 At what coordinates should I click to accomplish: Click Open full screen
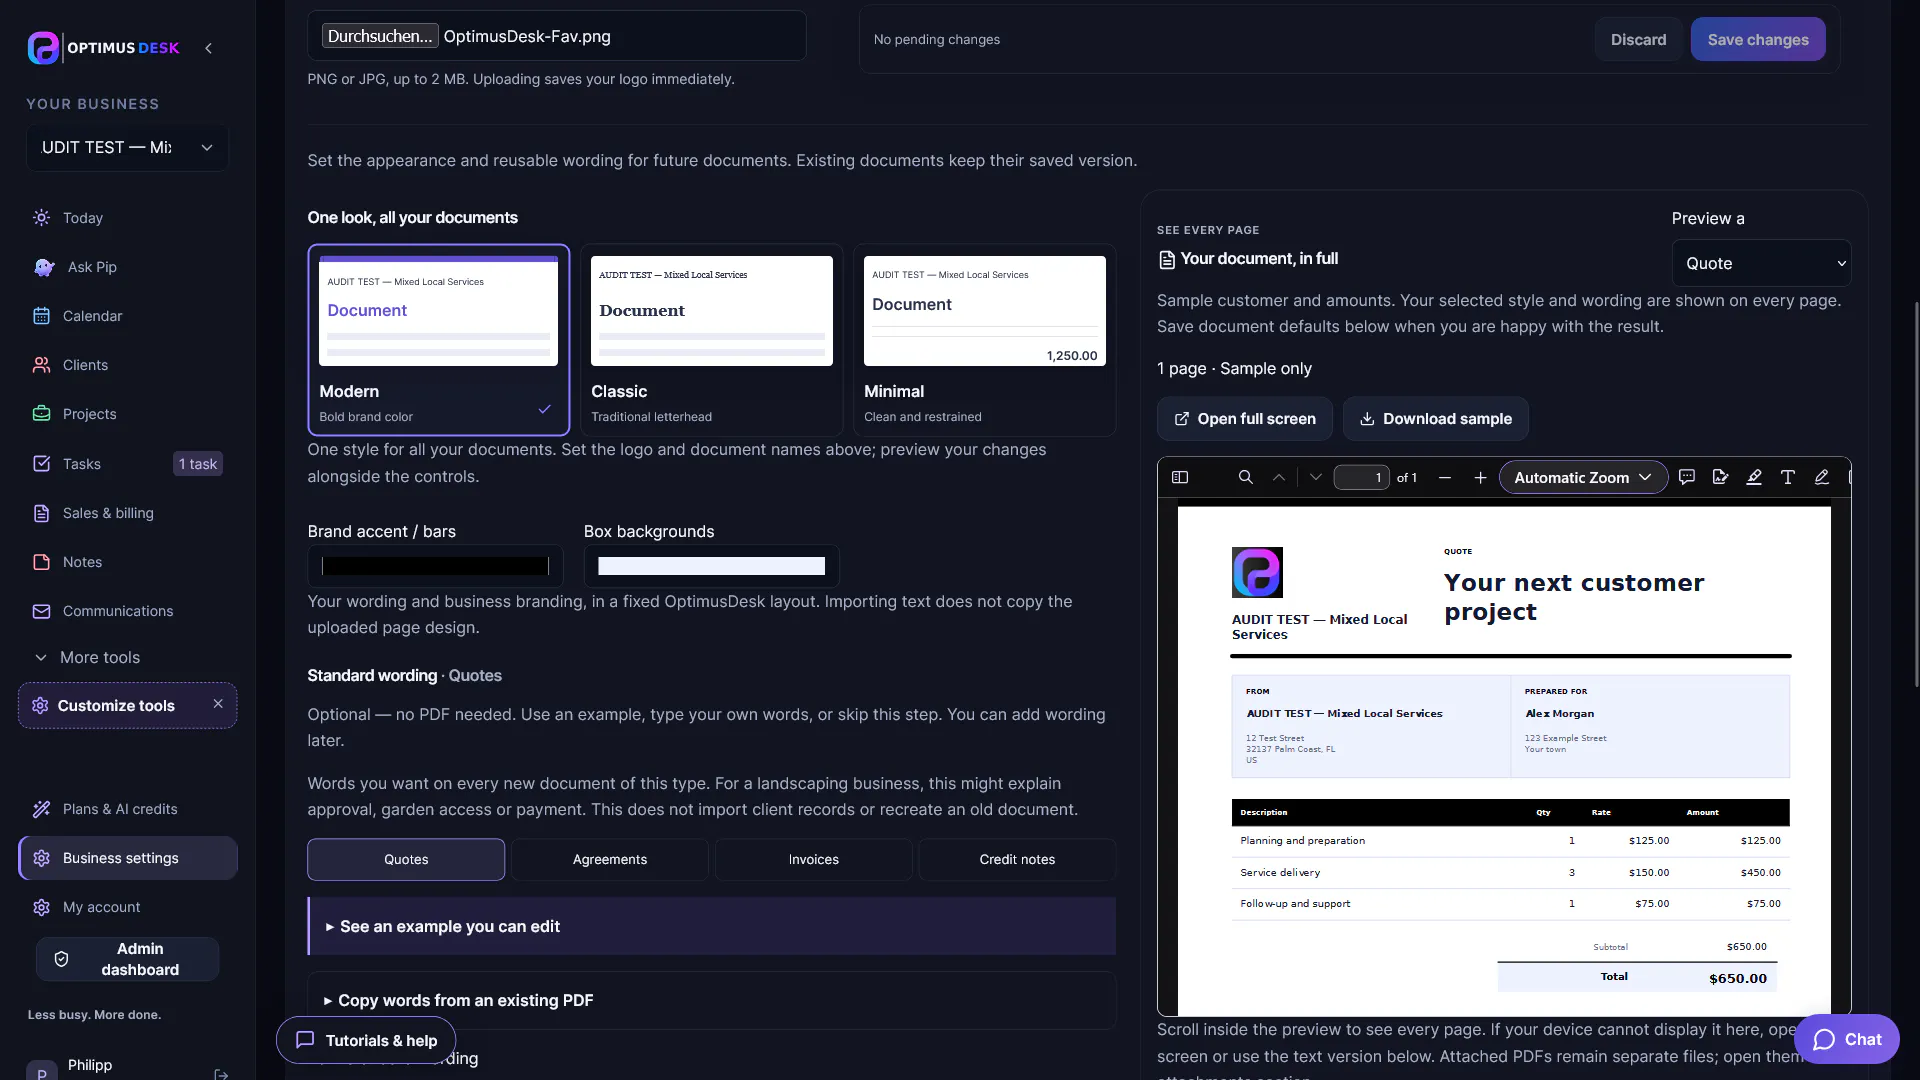click(1245, 419)
